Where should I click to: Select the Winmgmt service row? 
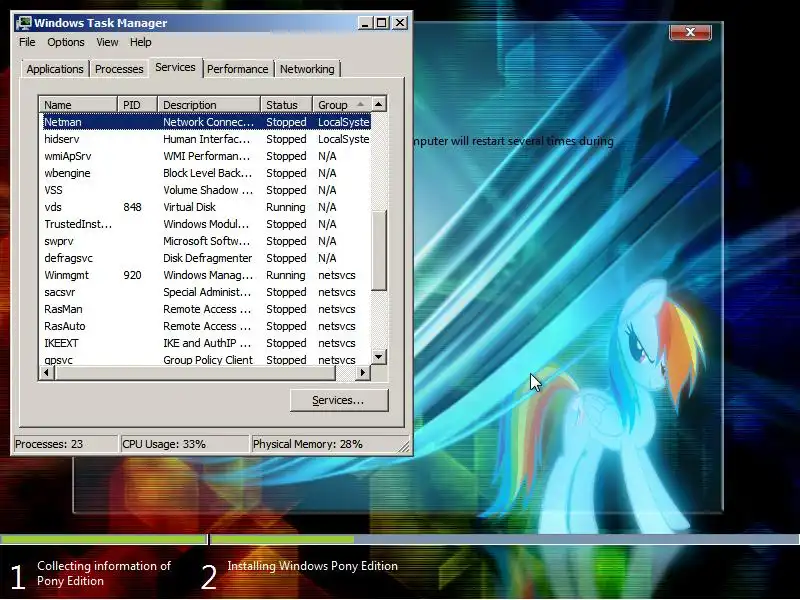206,275
